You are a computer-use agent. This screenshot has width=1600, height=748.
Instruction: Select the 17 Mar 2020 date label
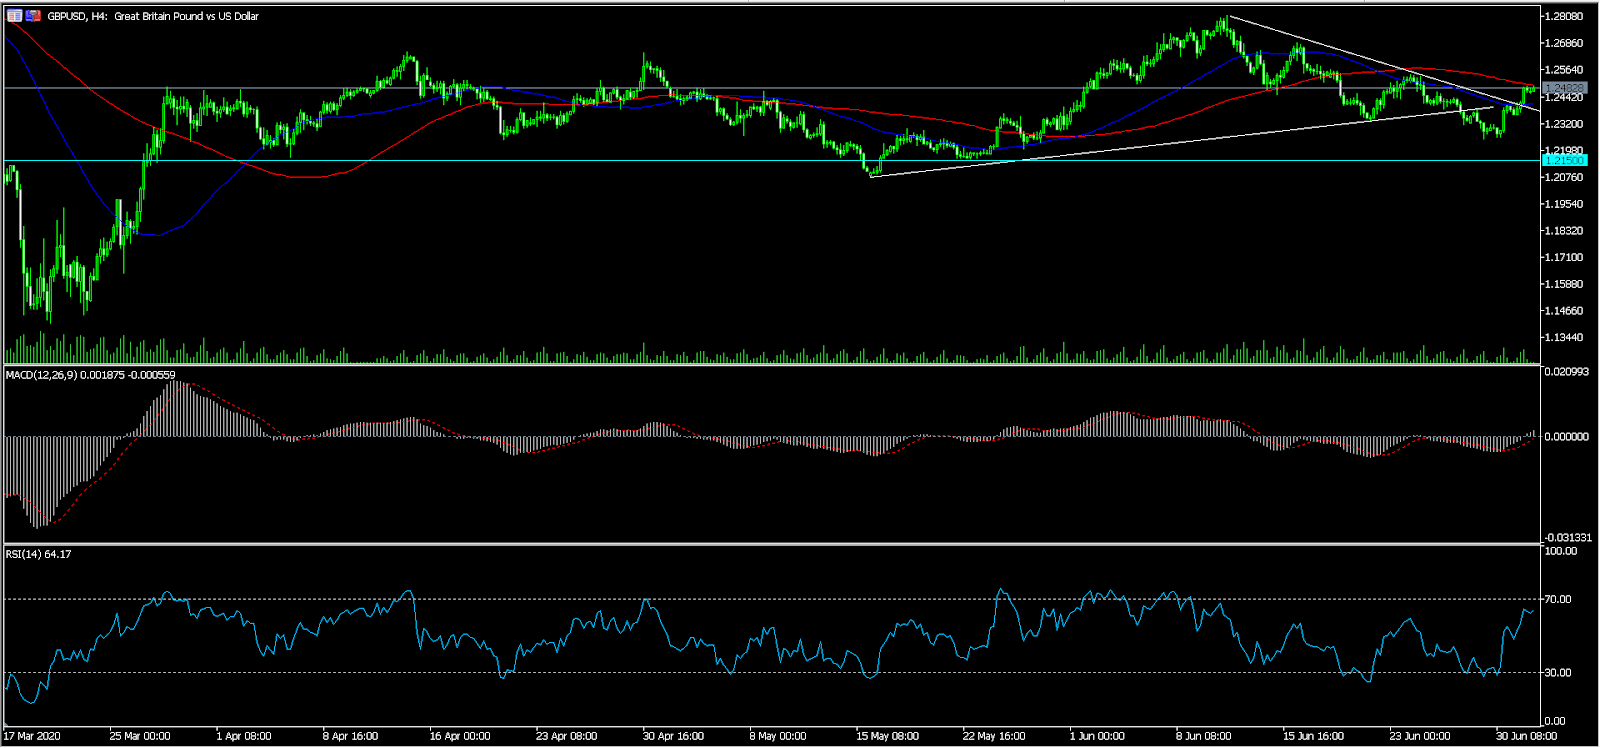(32, 736)
